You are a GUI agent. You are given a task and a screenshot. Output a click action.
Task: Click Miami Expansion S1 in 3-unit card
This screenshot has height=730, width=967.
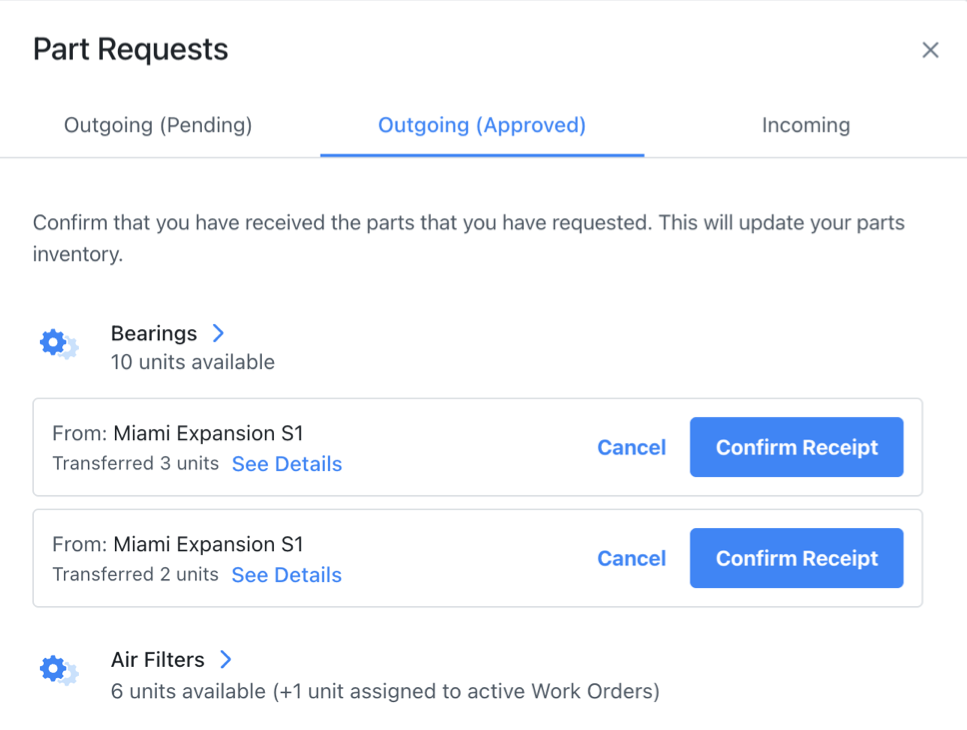208,433
